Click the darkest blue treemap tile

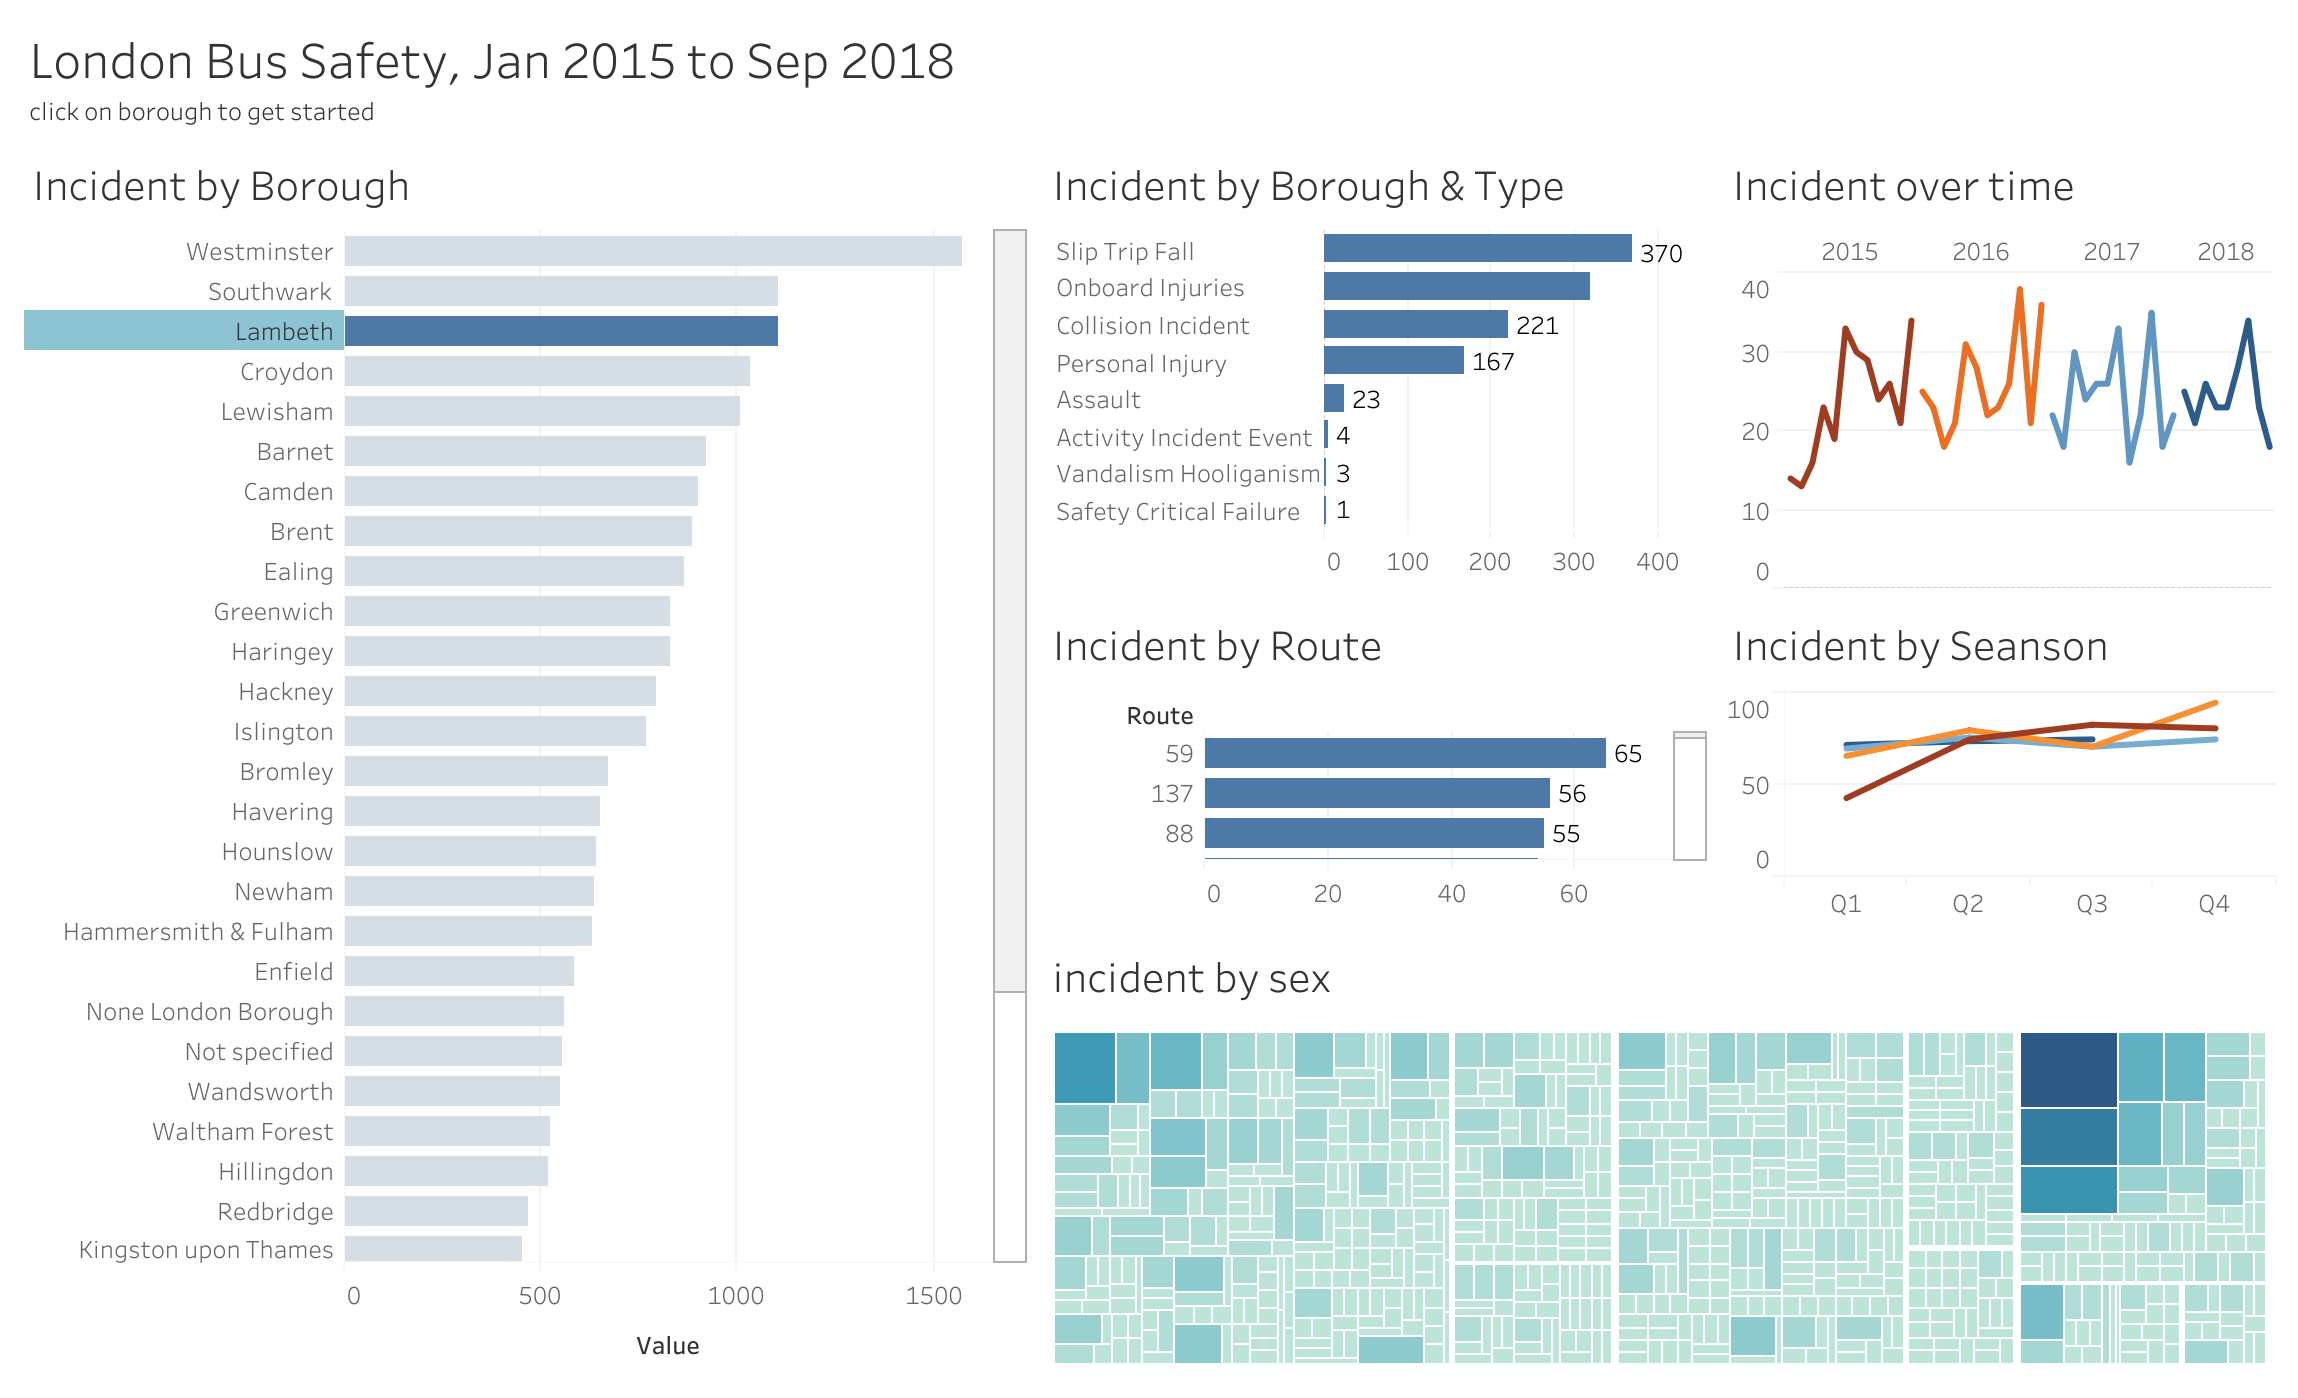(x=2069, y=1070)
